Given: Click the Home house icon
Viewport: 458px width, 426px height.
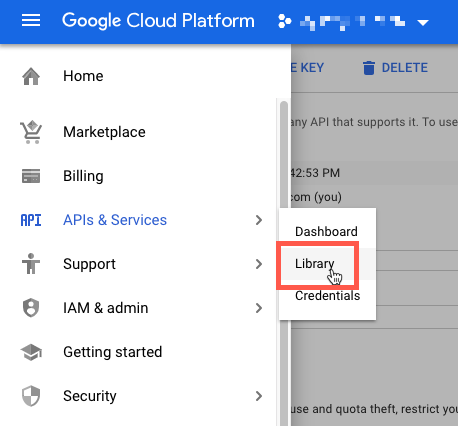Looking at the screenshot, I should click(x=31, y=76).
